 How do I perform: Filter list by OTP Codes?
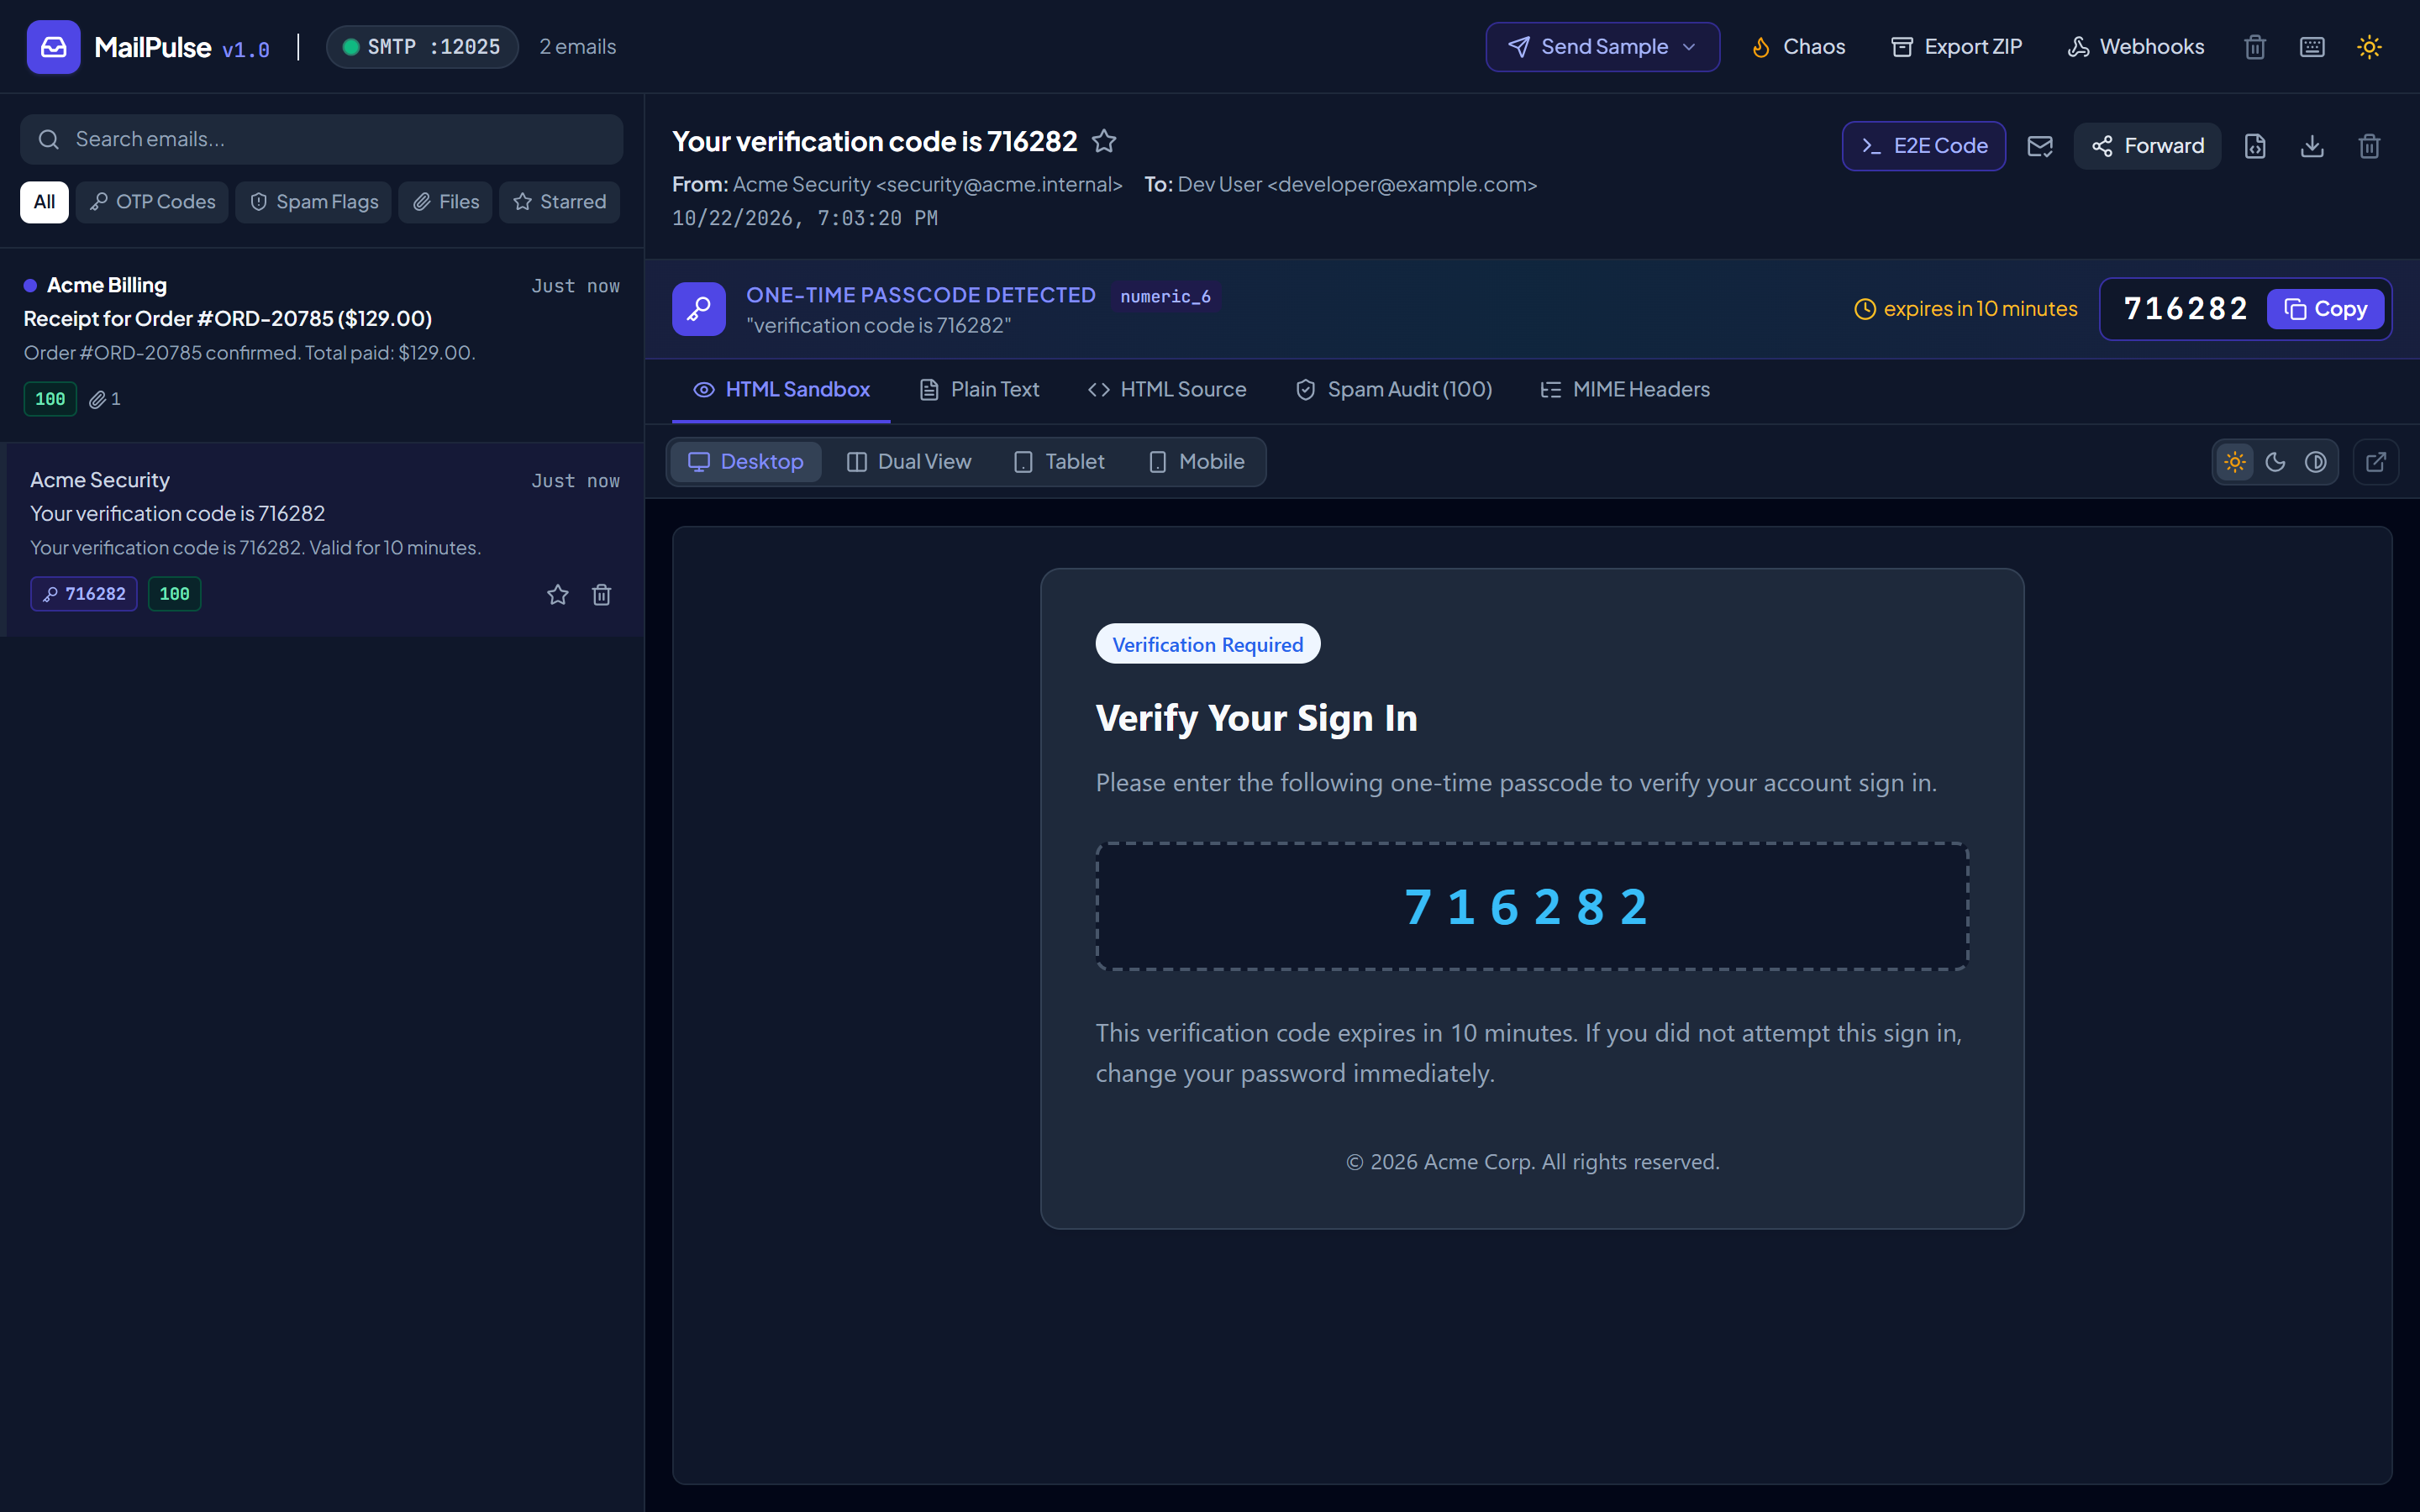[152, 202]
